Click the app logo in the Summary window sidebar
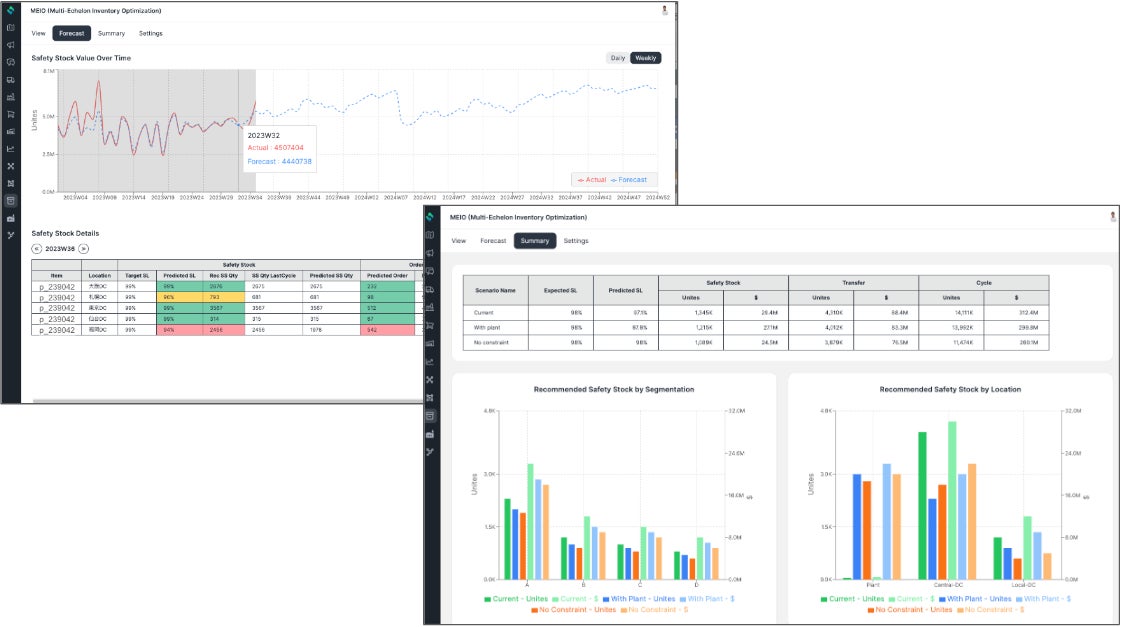Image resolution: width=1122 pixels, height=627 pixels. [x=430, y=217]
